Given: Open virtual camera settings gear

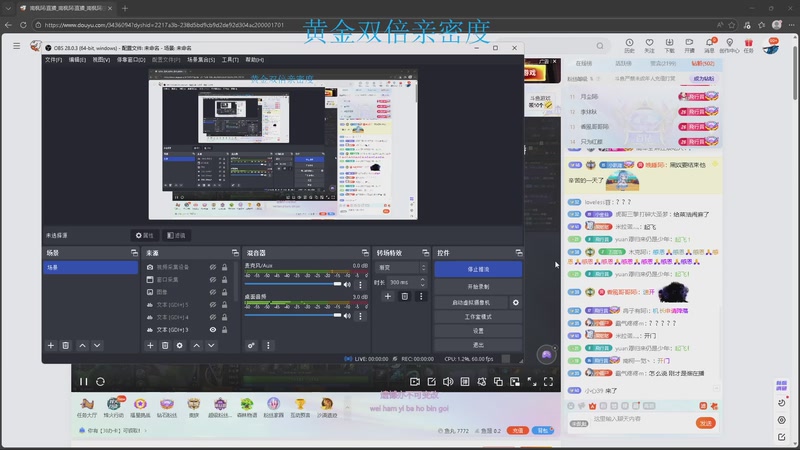Looking at the screenshot, I should click(516, 303).
